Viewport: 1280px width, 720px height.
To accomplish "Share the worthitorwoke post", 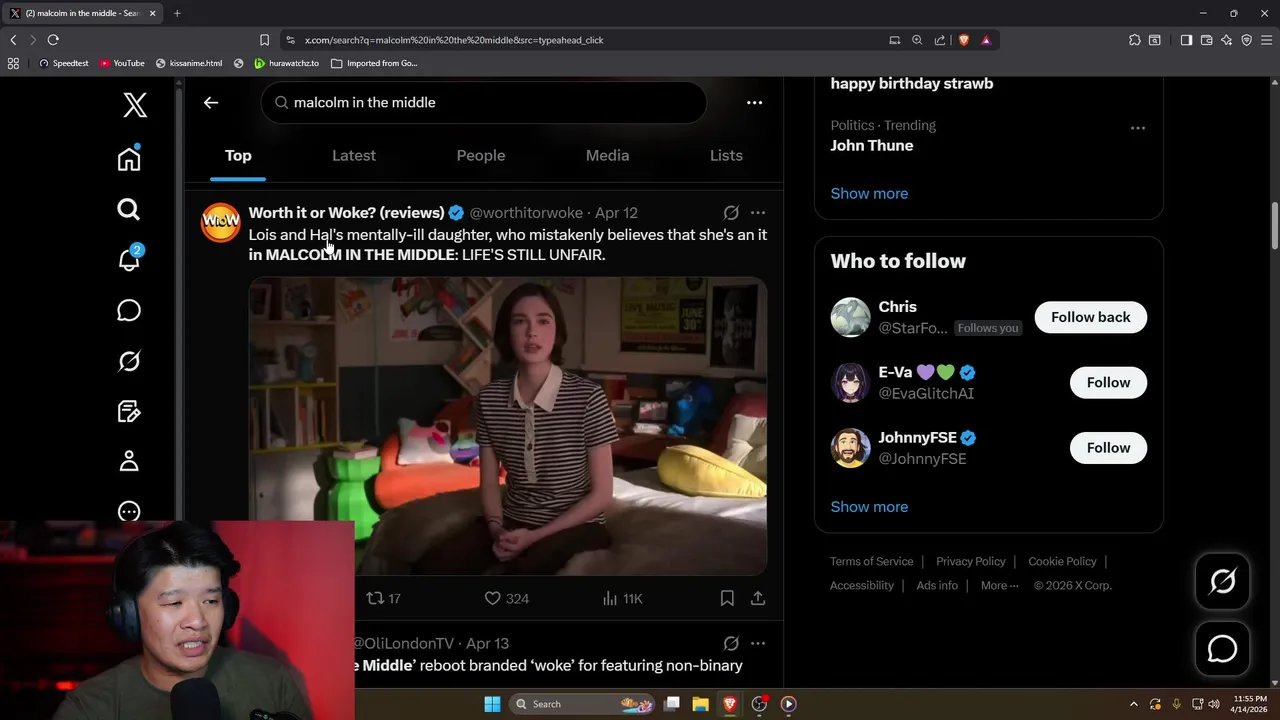I will click(x=758, y=598).
